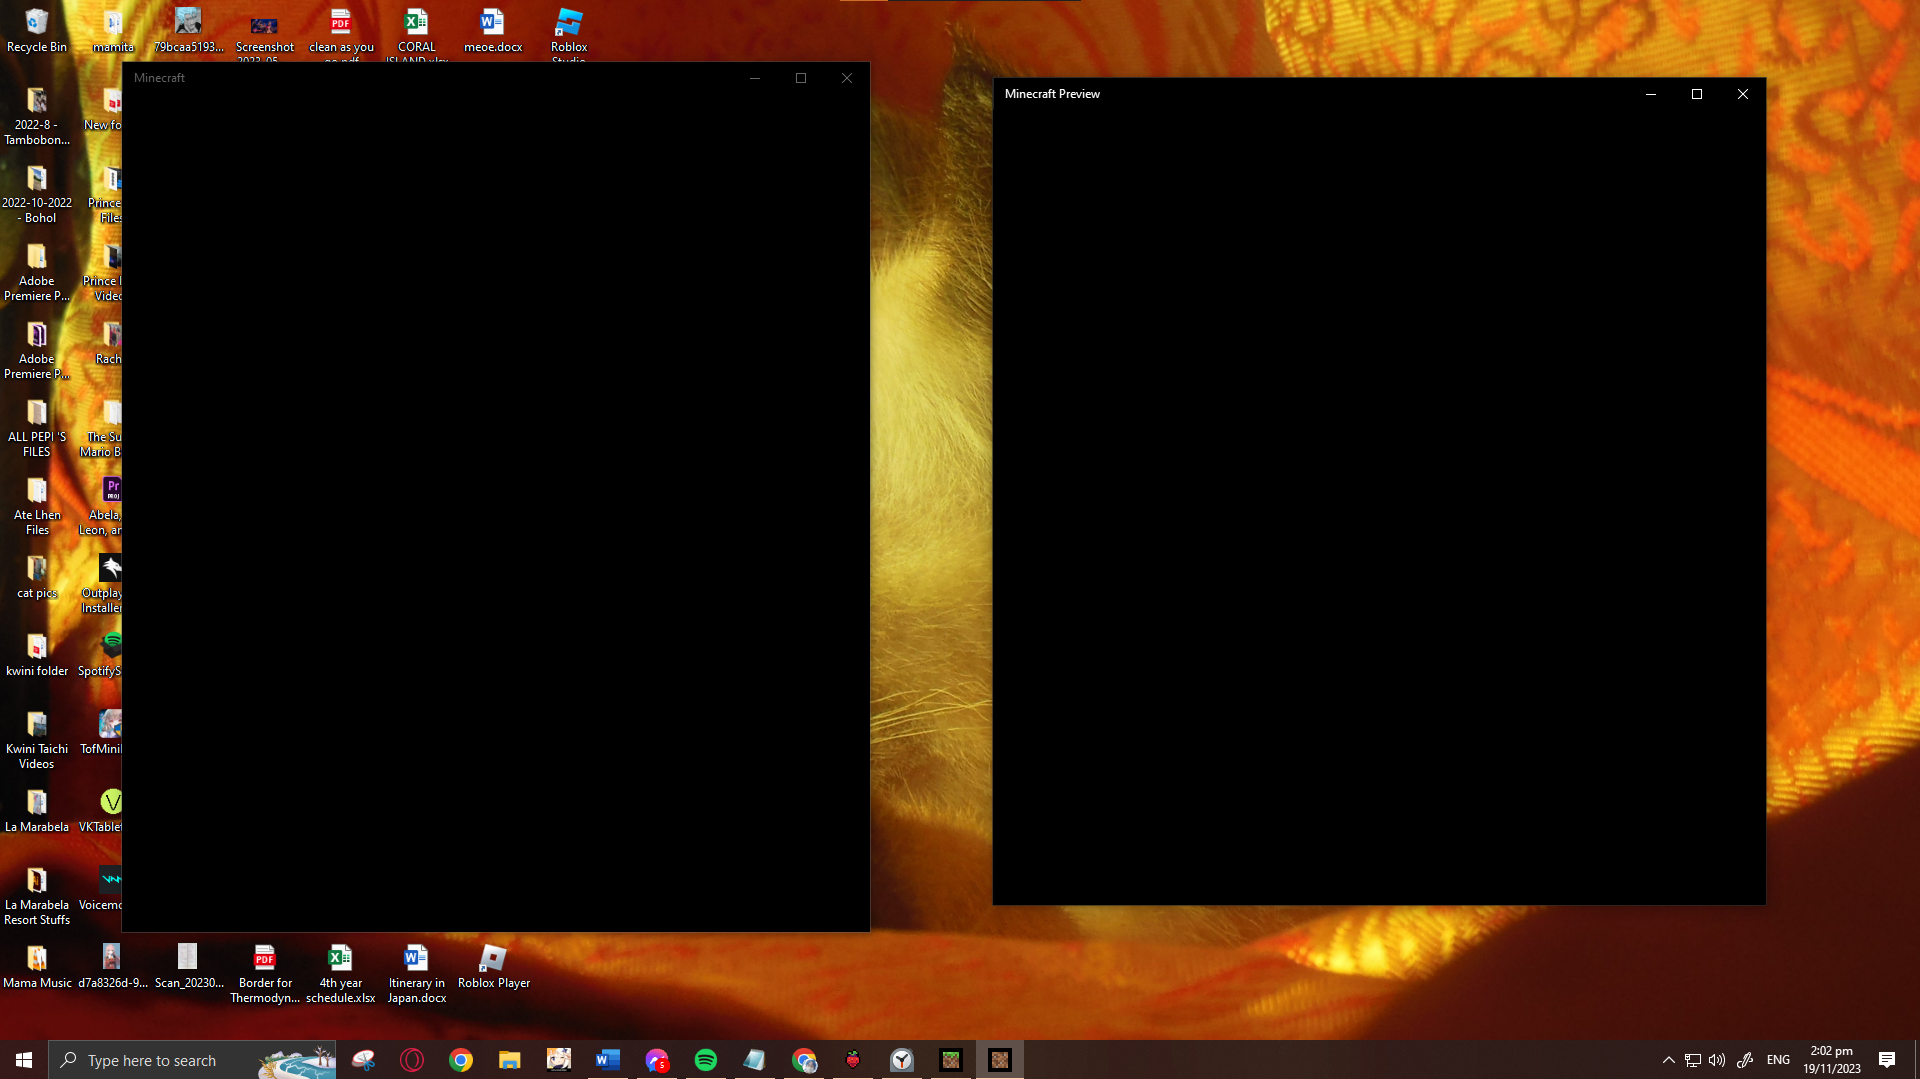This screenshot has height=1079, width=1920.
Task: Select the Roblox Player shortcut
Action: pos(493,967)
